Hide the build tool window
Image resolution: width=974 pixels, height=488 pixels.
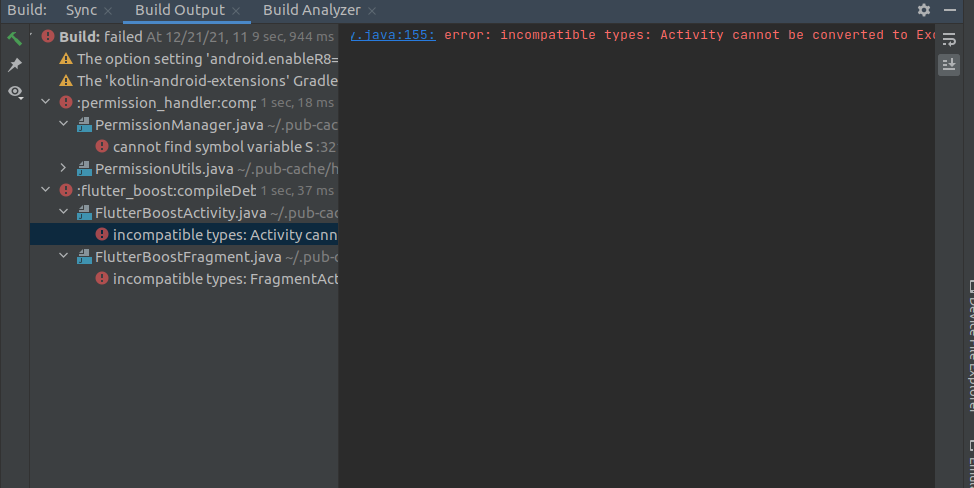pos(950,10)
